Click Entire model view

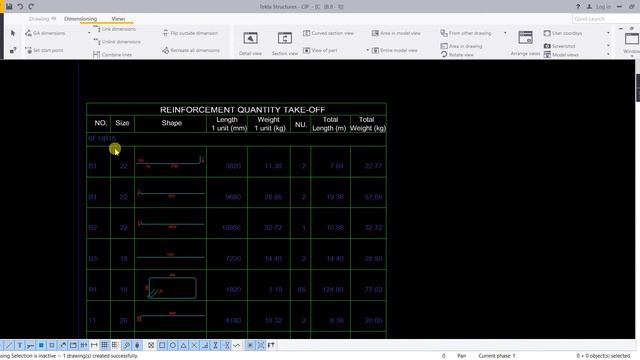pos(395,50)
